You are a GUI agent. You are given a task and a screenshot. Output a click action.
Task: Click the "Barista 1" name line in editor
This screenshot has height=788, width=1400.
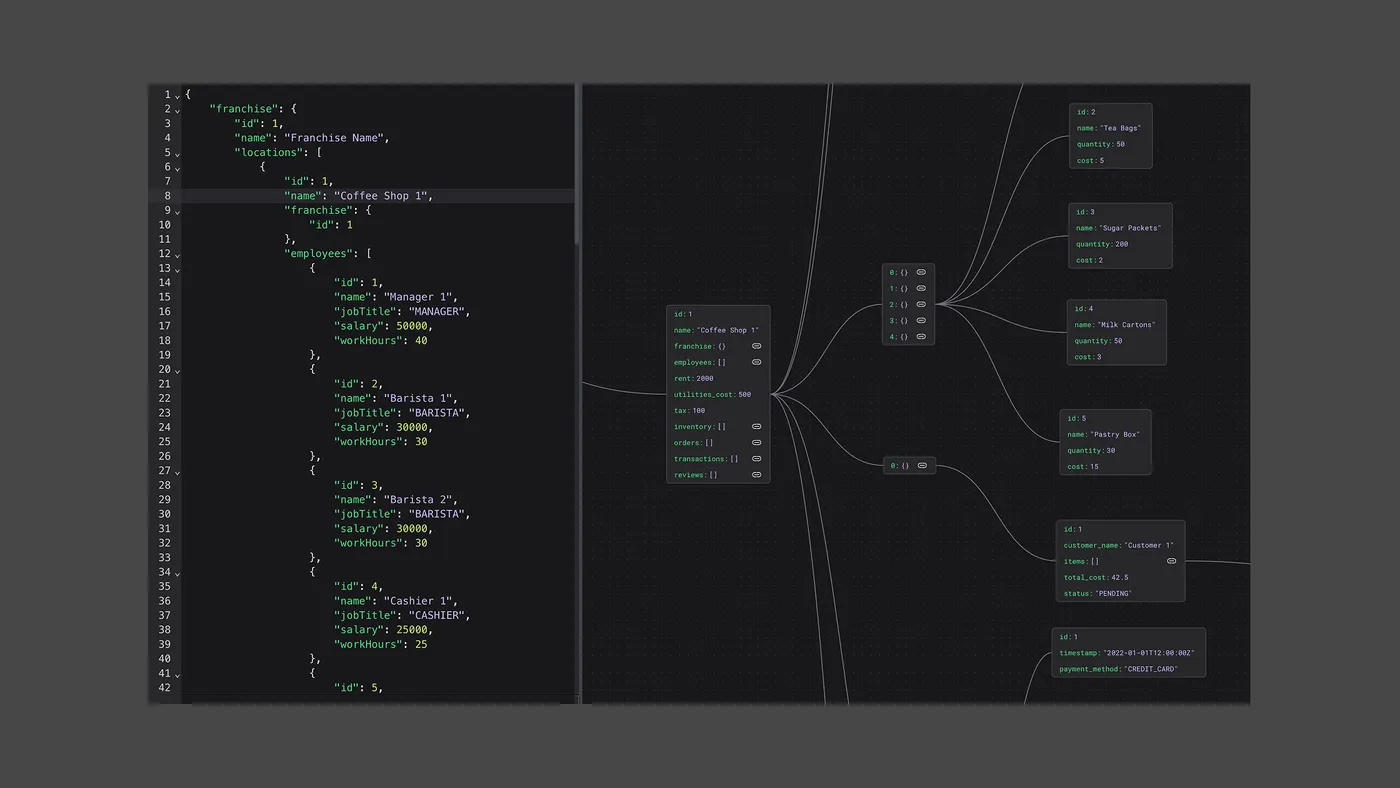click(x=396, y=399)
